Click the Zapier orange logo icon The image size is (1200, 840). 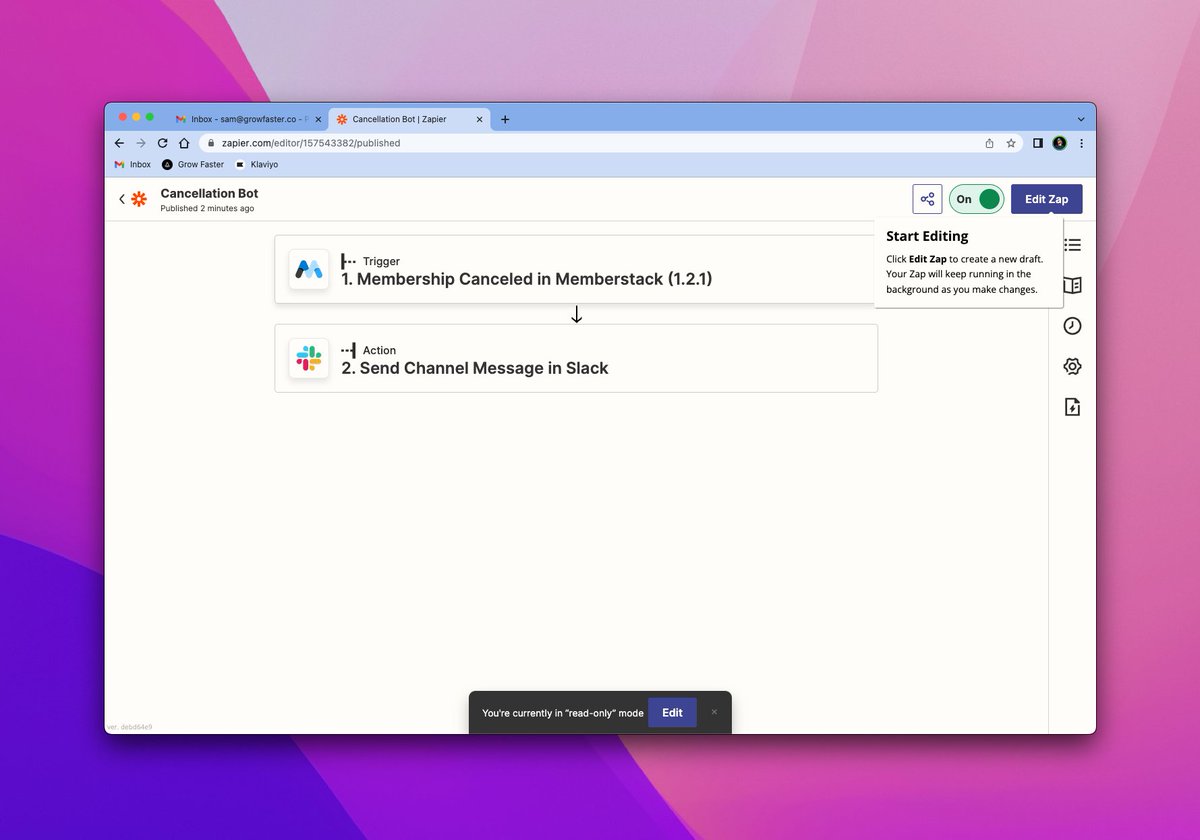pyautogui.click(x=139, y=199)
